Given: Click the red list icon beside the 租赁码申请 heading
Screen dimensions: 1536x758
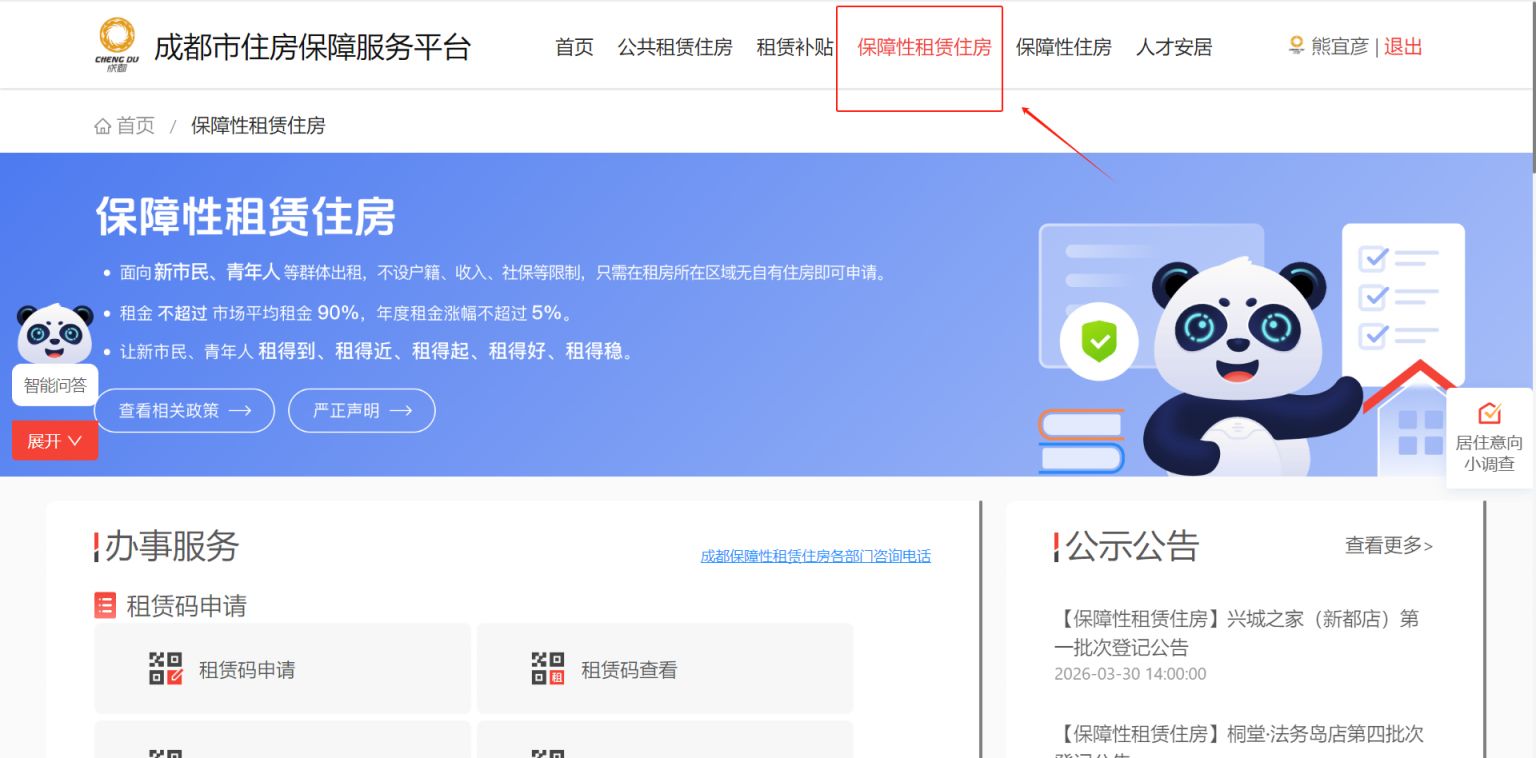Looking at the screenshot, I should point(105,605).
